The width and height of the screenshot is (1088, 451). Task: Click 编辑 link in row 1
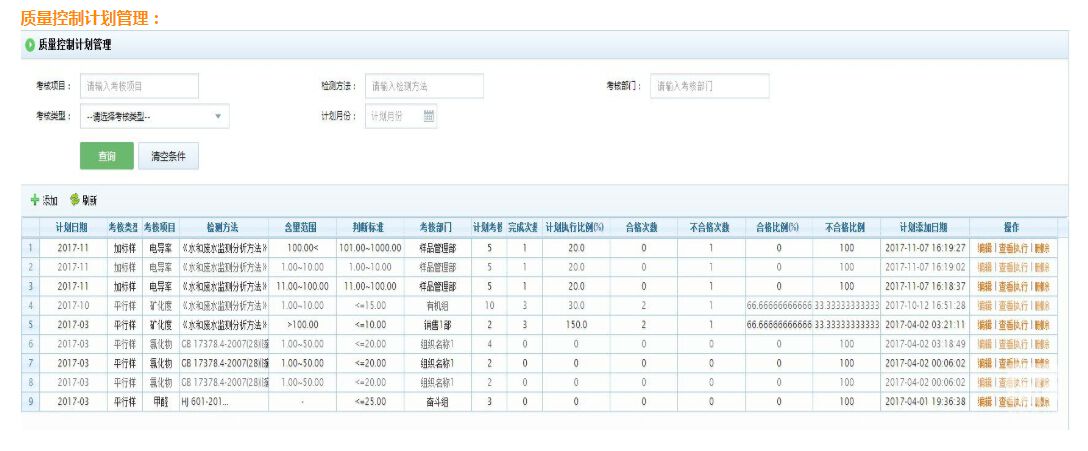pos(984,247)
